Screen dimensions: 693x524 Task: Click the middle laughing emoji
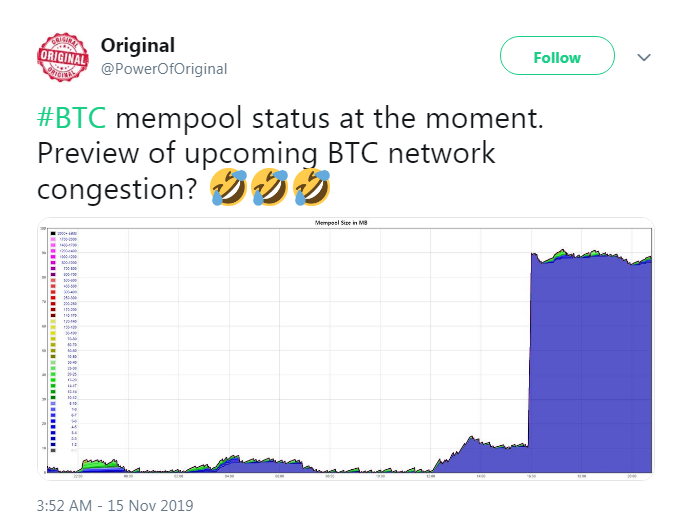coord(269,187)
